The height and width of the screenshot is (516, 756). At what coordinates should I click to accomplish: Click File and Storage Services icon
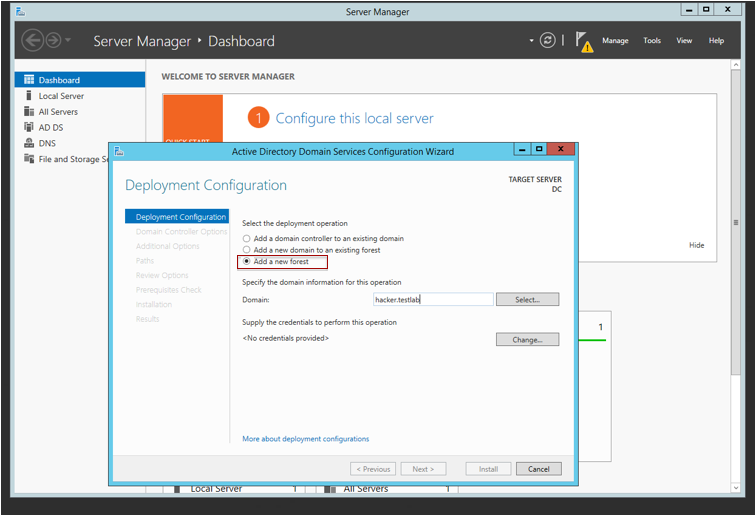[x=29, y=159]
